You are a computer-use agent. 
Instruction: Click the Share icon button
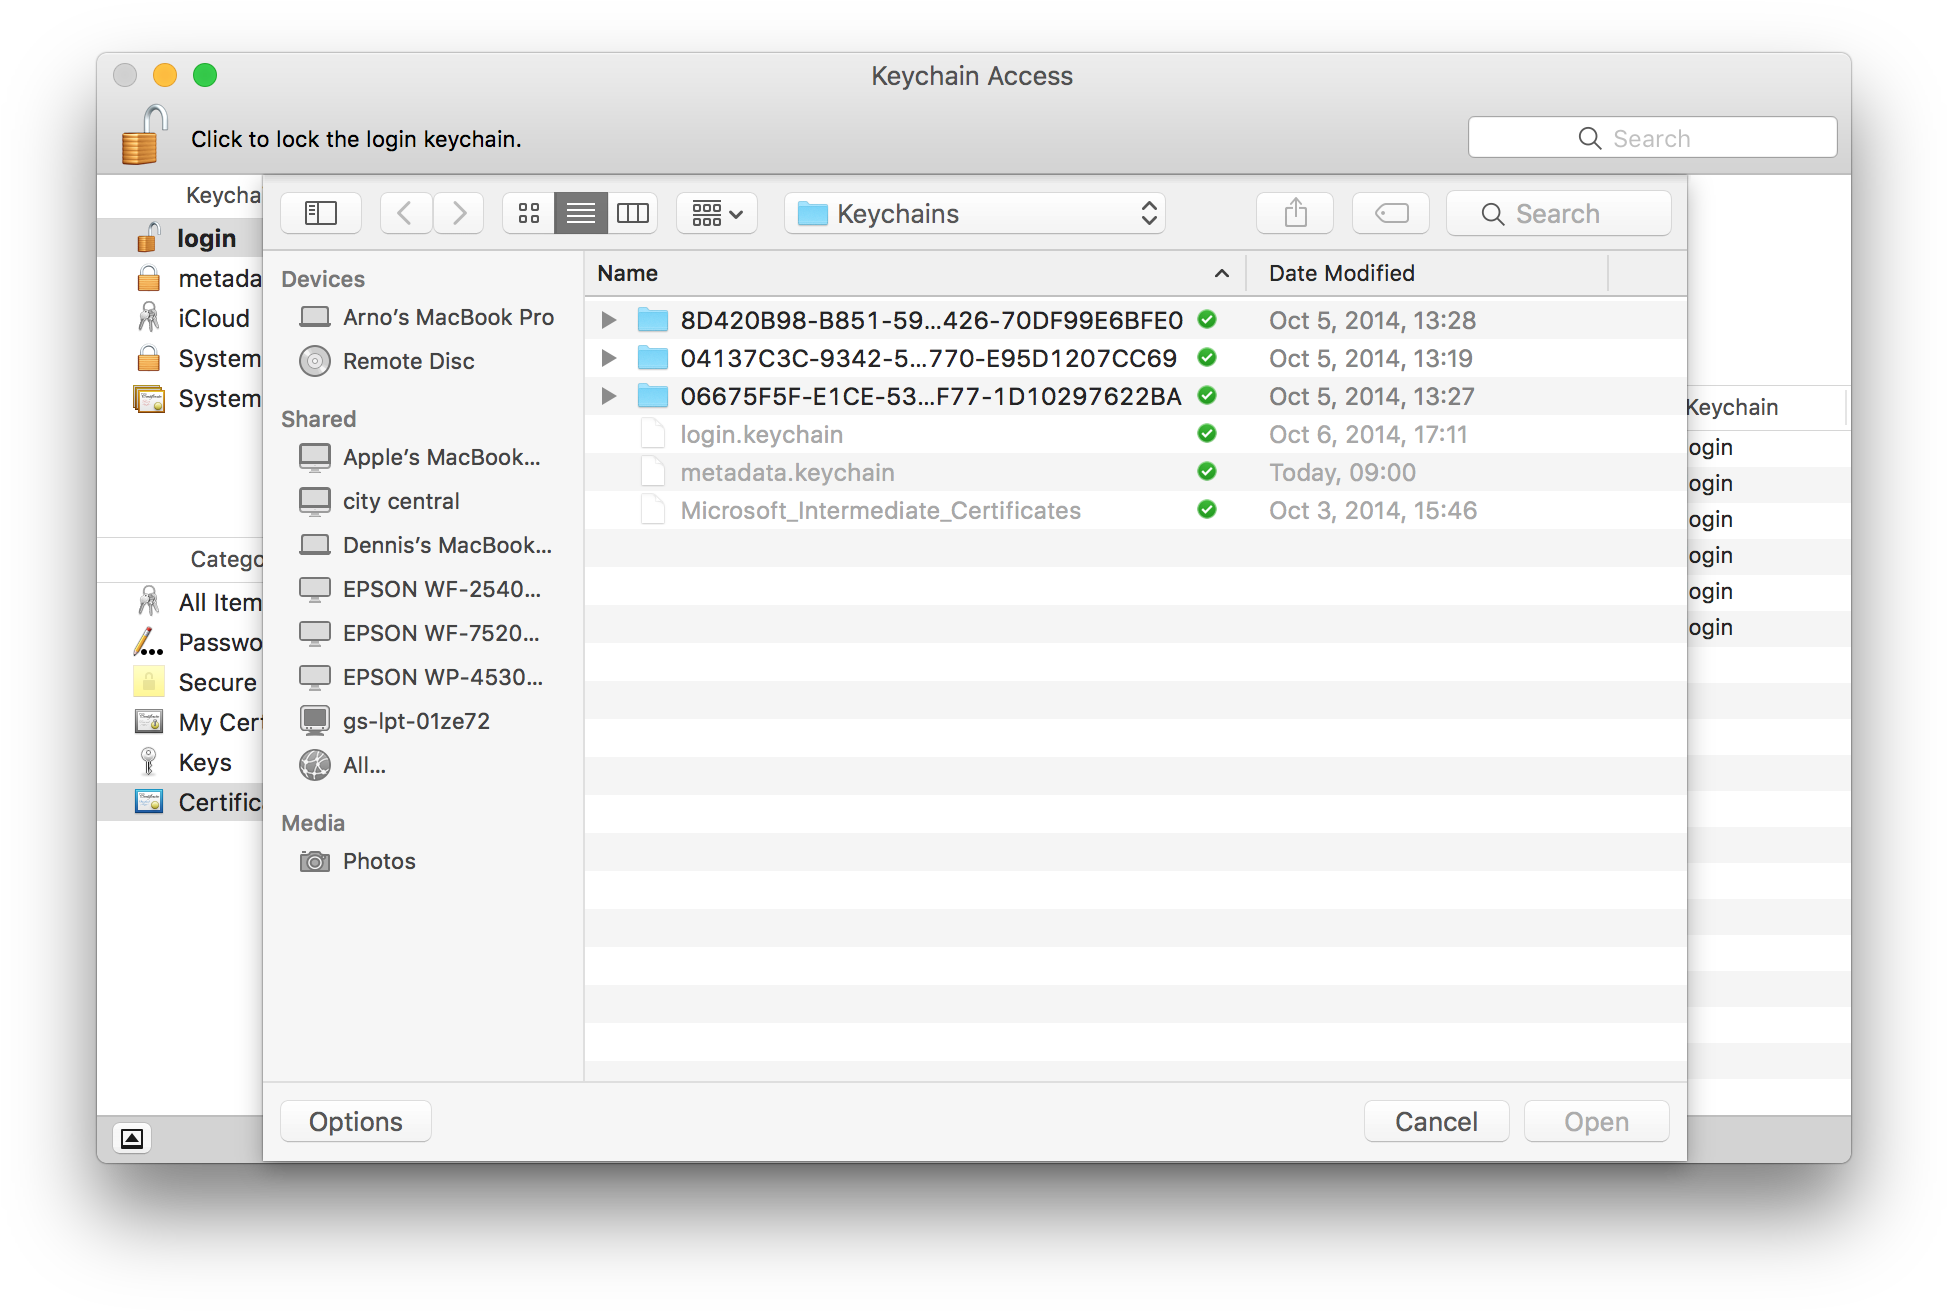coord(1295,213)
